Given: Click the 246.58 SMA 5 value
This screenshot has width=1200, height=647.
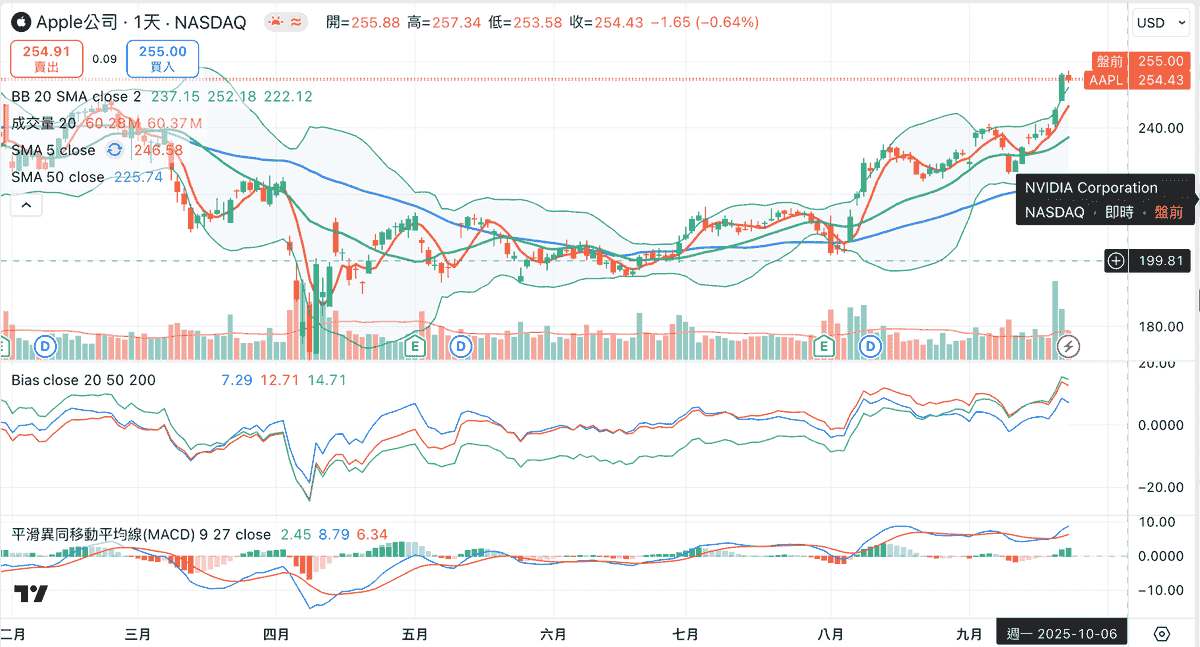Looking at the screenshot, I should click(158, 150).
